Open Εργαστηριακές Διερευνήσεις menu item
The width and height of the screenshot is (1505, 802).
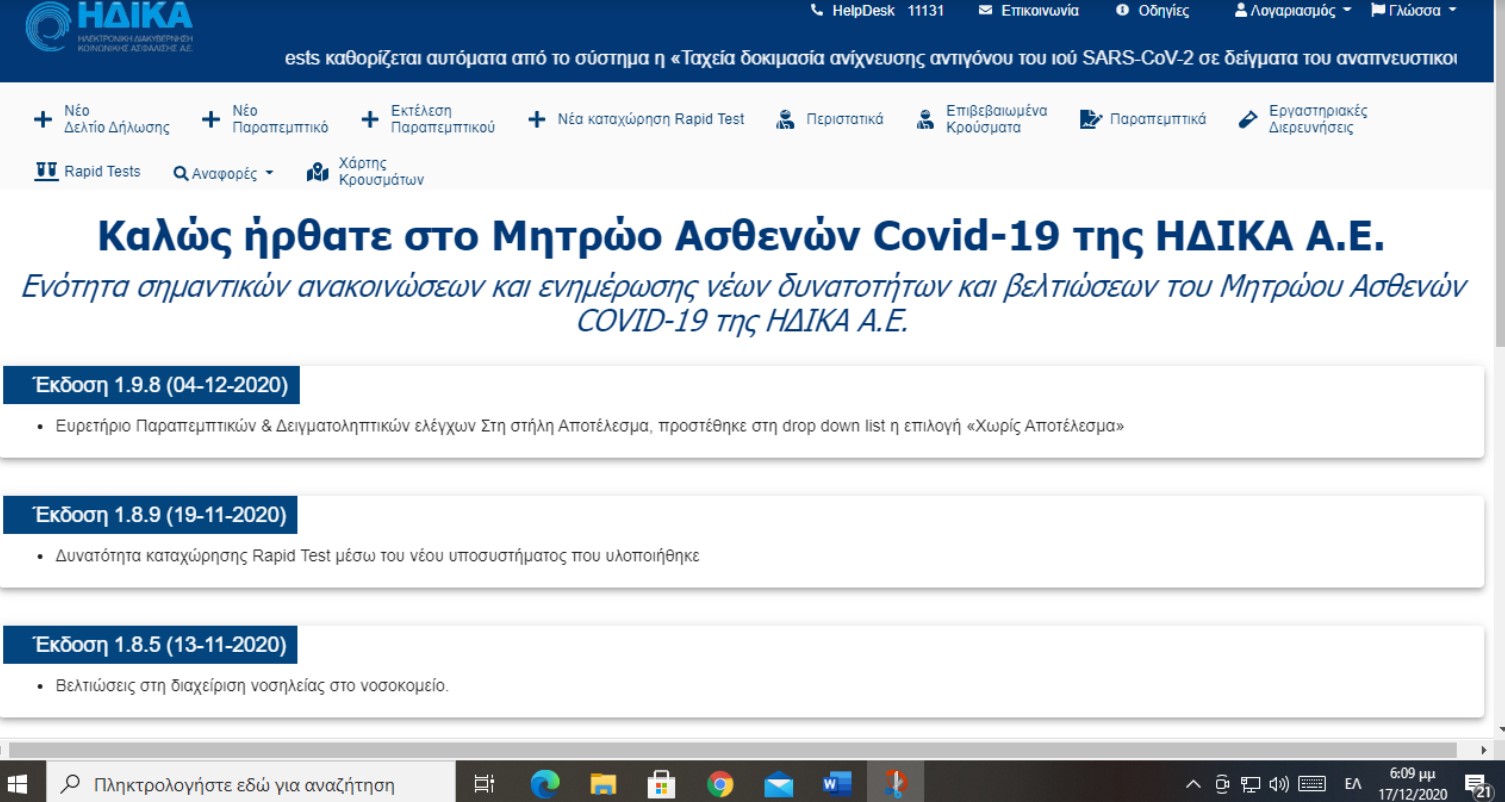(x=1303, y=119)
